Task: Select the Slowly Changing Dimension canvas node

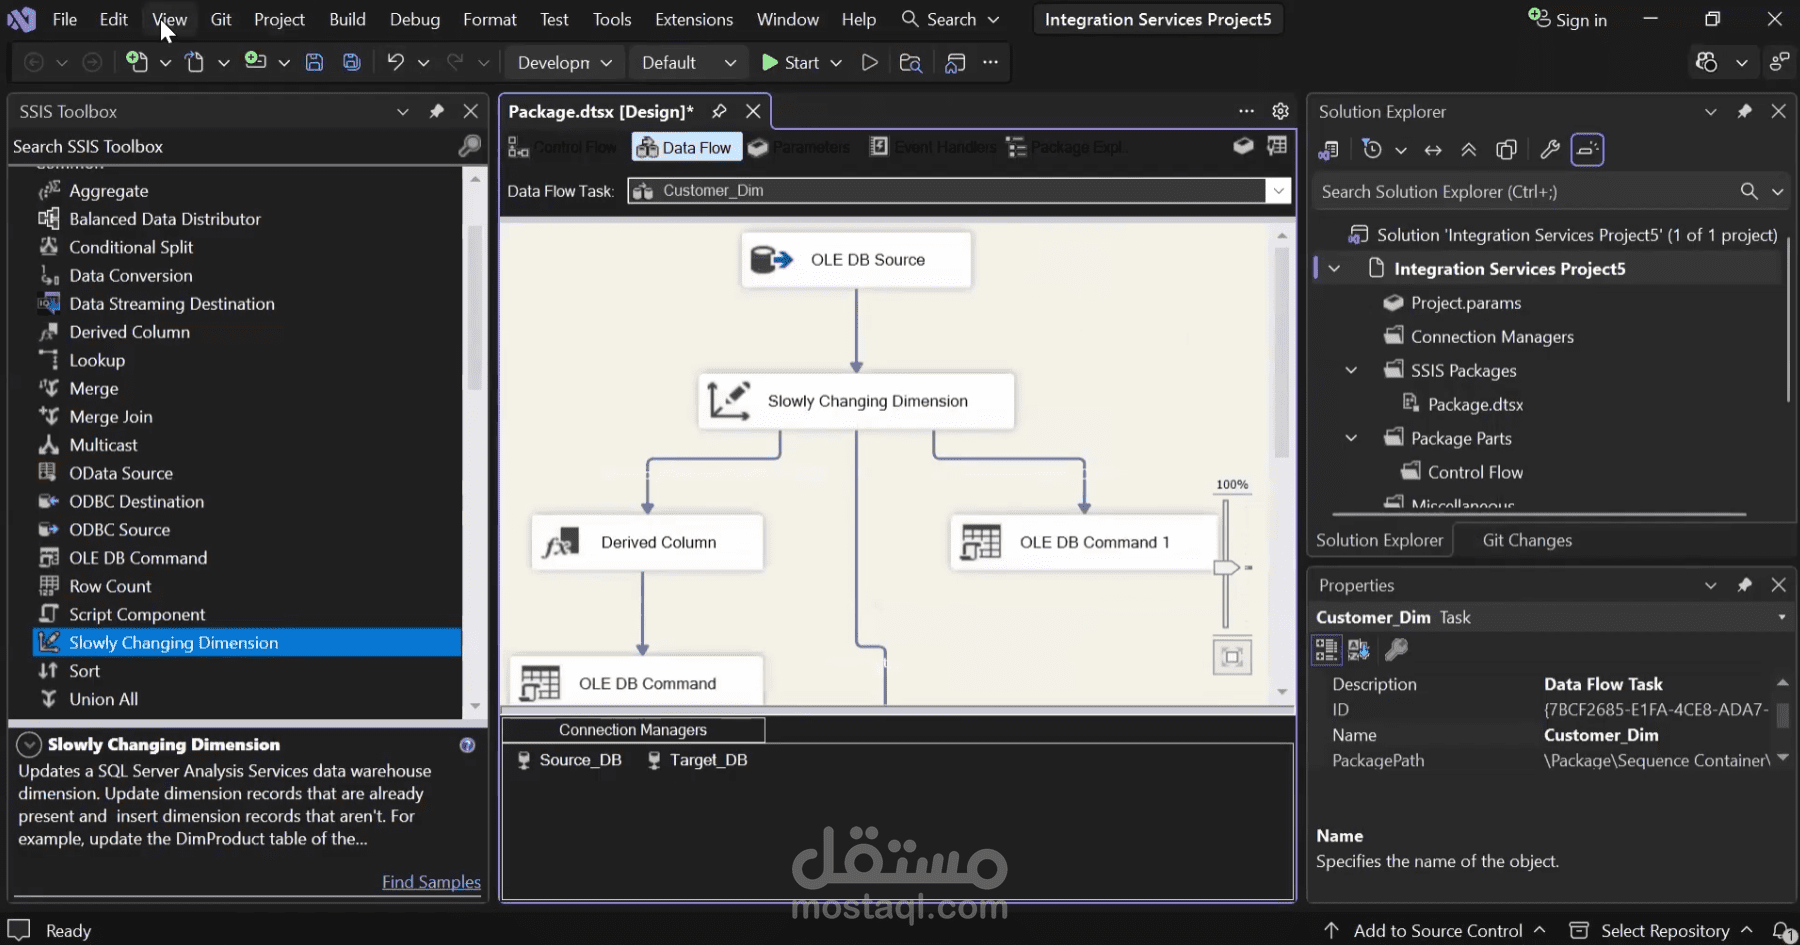Action: click(x=856, y=401)
